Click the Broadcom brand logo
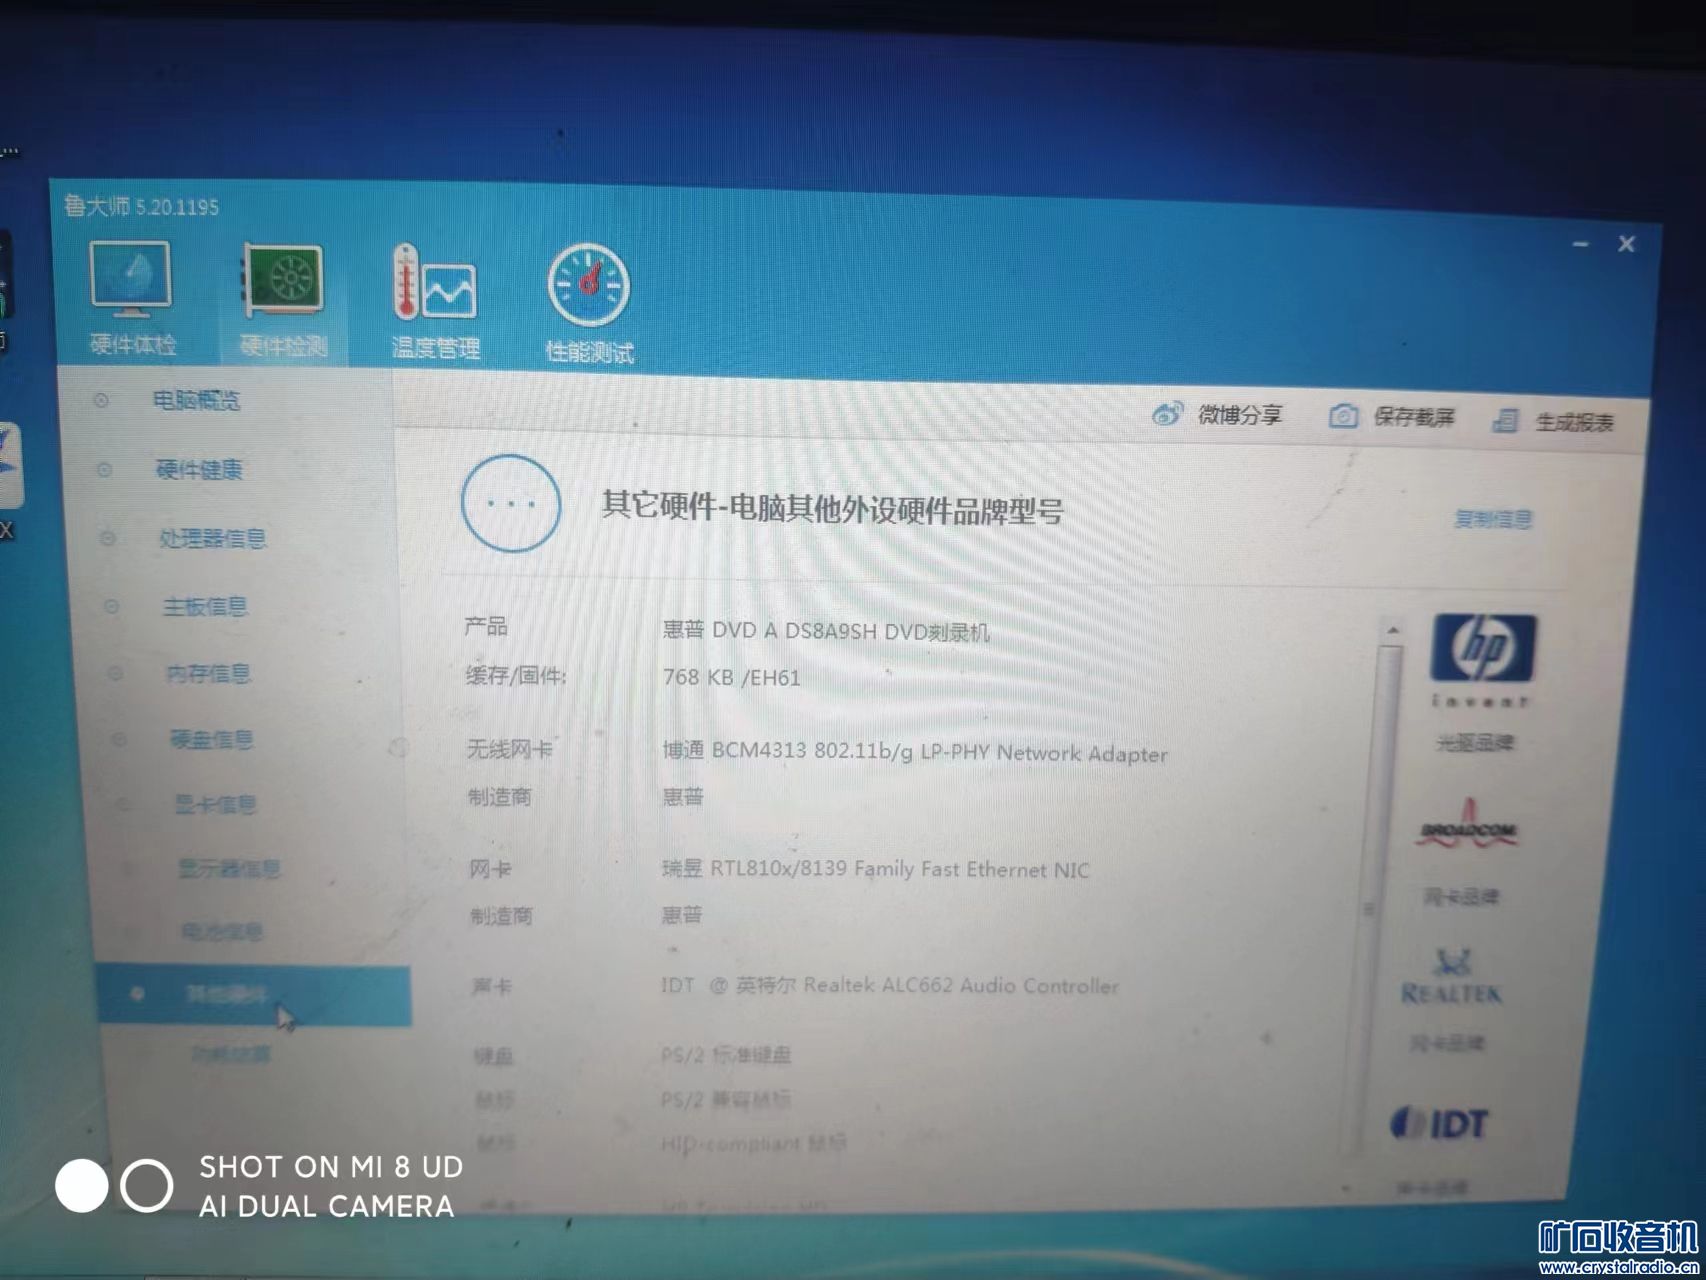This screenshot has height=1280, width=1706. point(1468,826)
